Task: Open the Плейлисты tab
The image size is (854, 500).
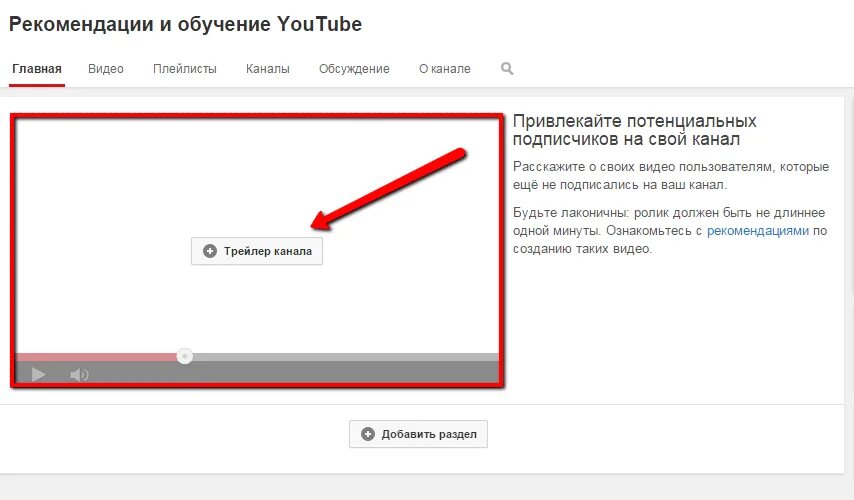Action: [185, 69]
